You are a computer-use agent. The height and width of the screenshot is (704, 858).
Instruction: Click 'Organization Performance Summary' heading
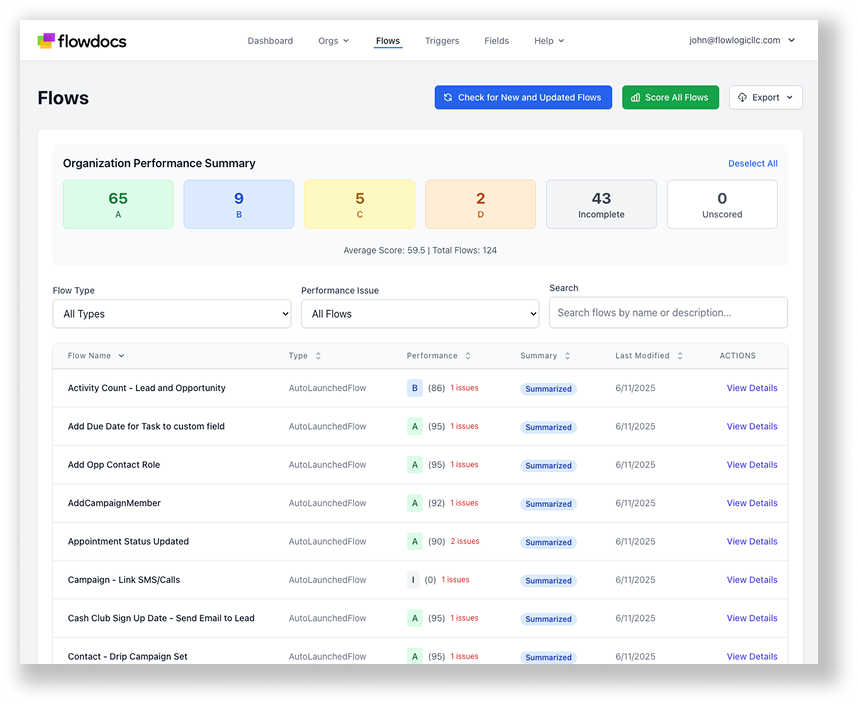tap(159, 163)
